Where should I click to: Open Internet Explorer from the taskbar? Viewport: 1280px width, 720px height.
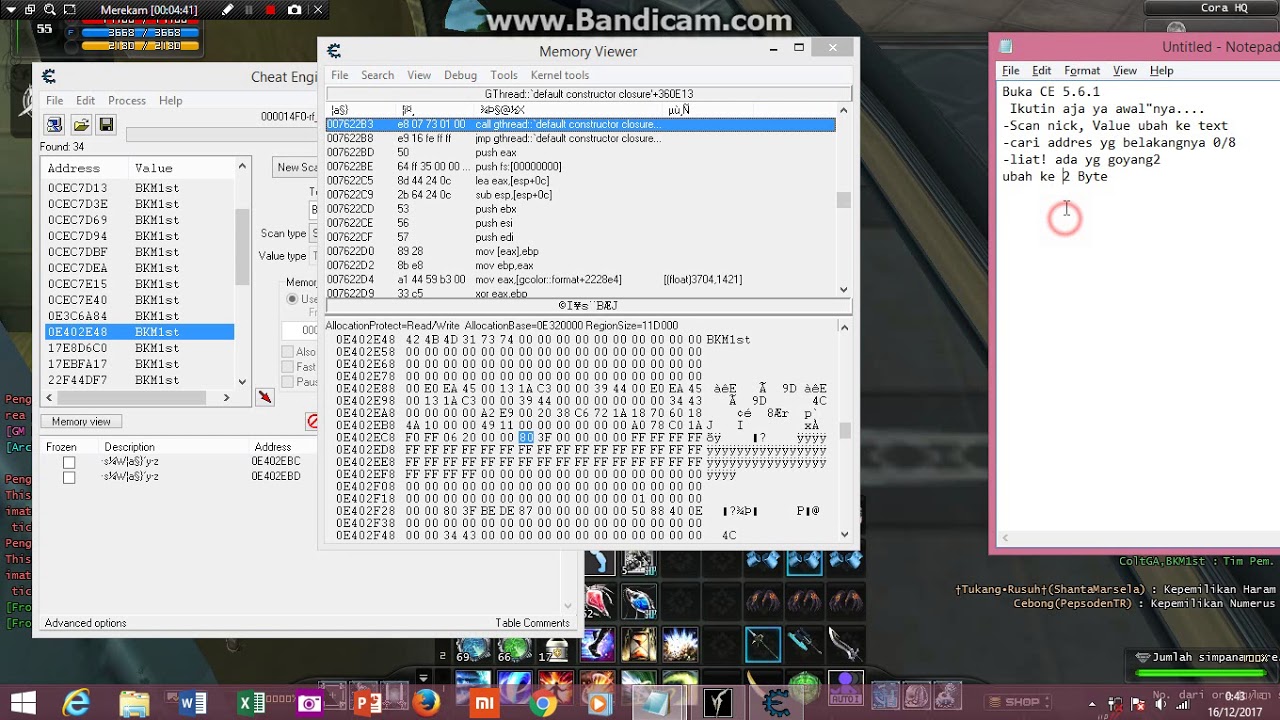coord(77,703)
